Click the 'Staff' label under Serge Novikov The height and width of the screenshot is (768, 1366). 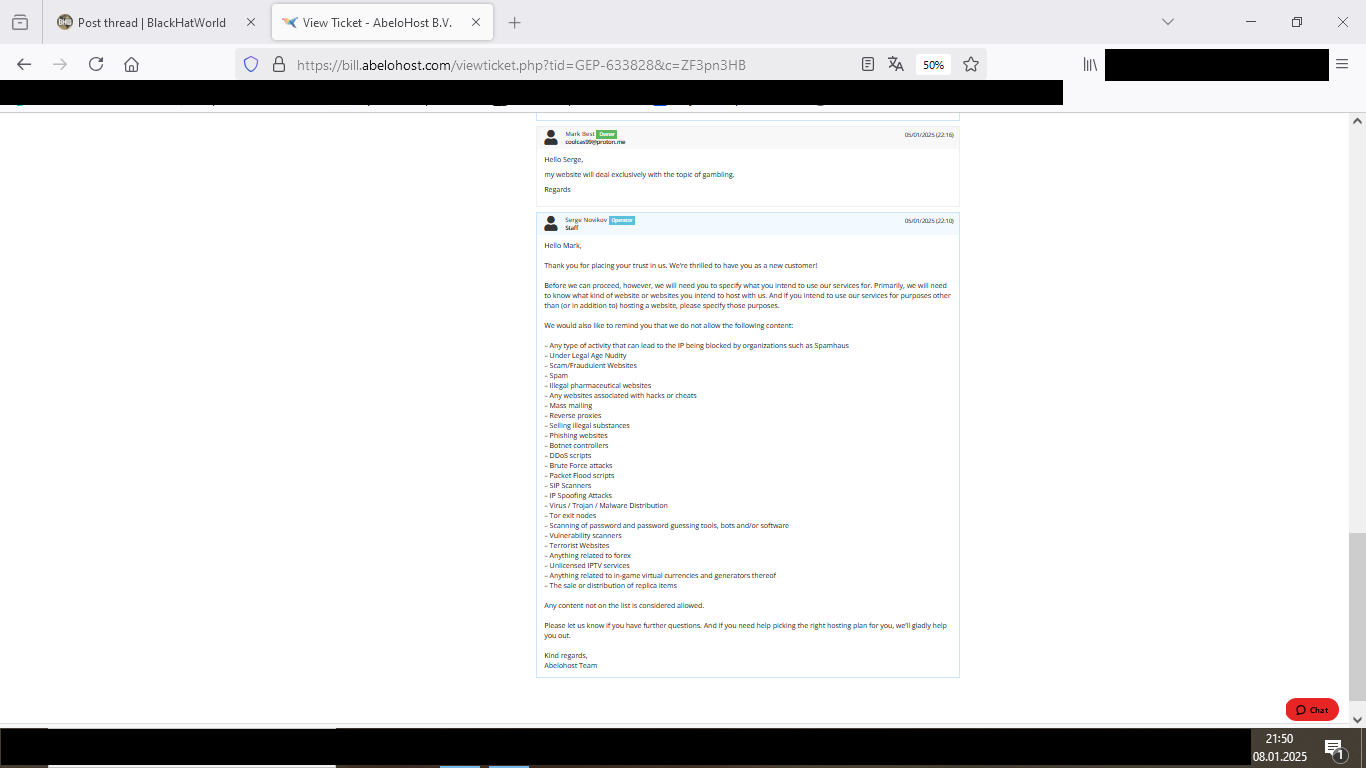[572, 228]
